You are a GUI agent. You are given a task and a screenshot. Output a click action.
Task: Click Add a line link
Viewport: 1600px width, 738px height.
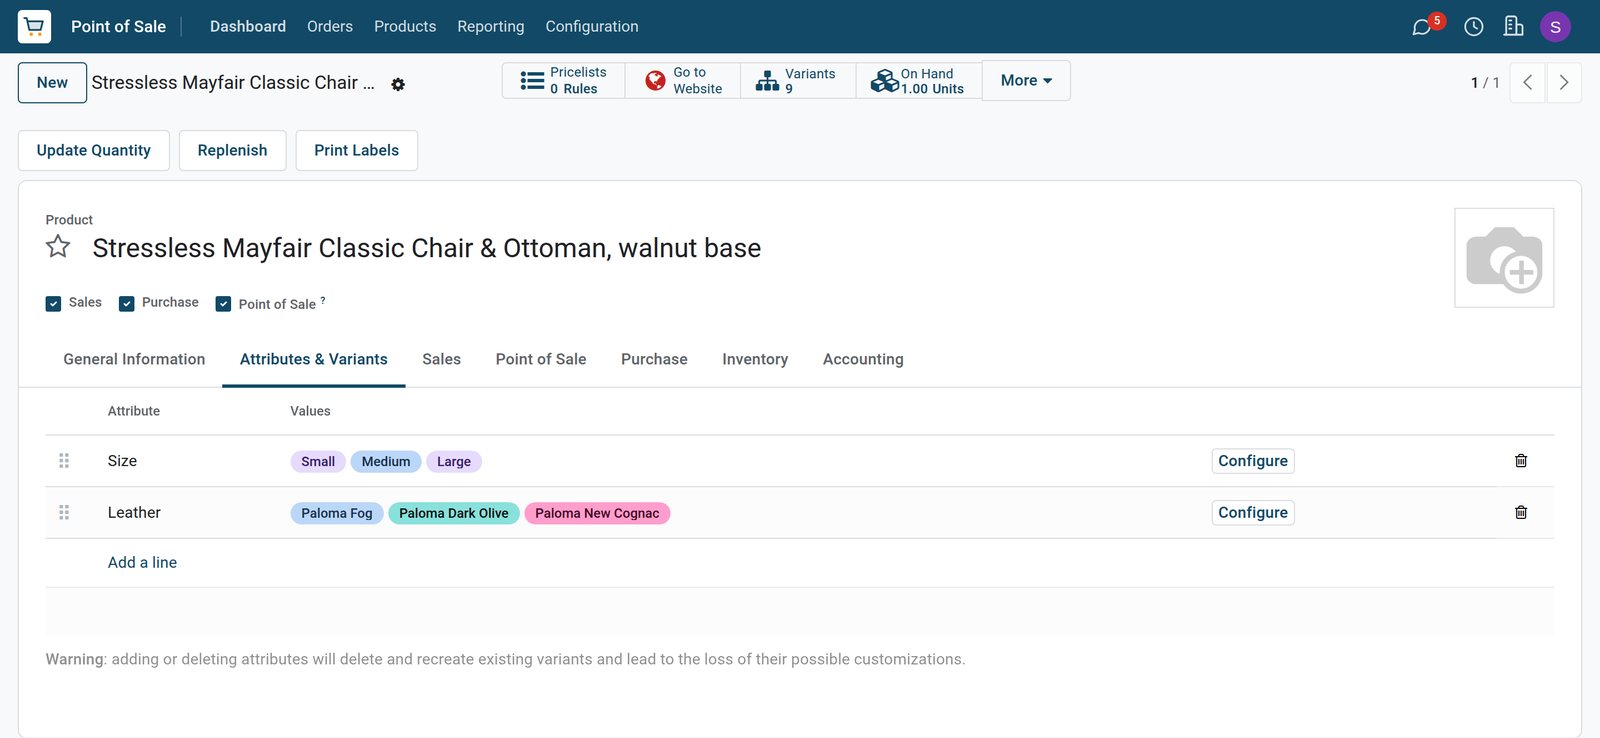click(x=142, y=563)
